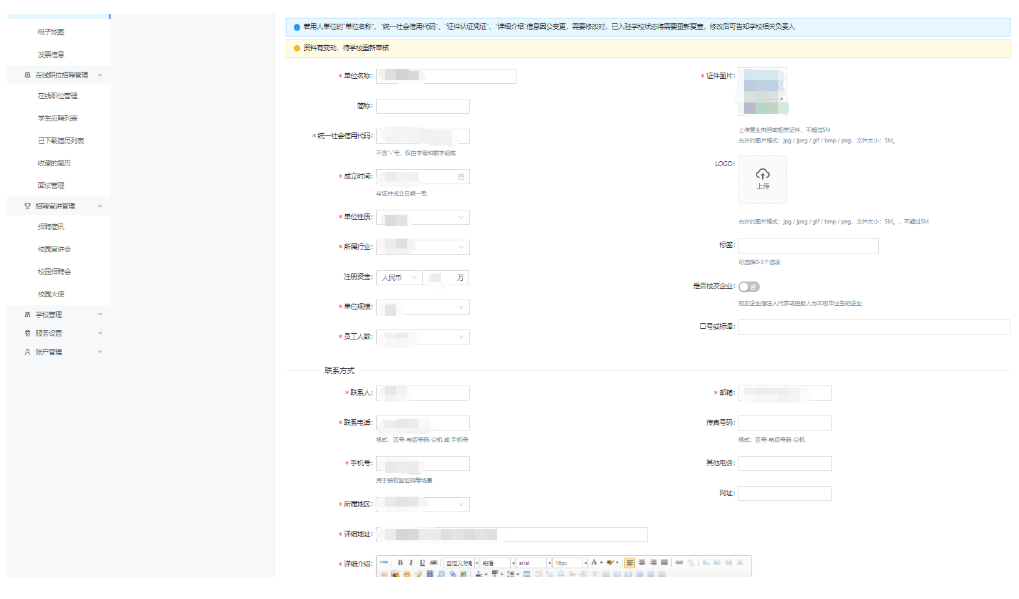Viewport: 1019px width, 599px height.
Task: Click the Italic button in the editor toolbar
Action: [x=411, y=563]
